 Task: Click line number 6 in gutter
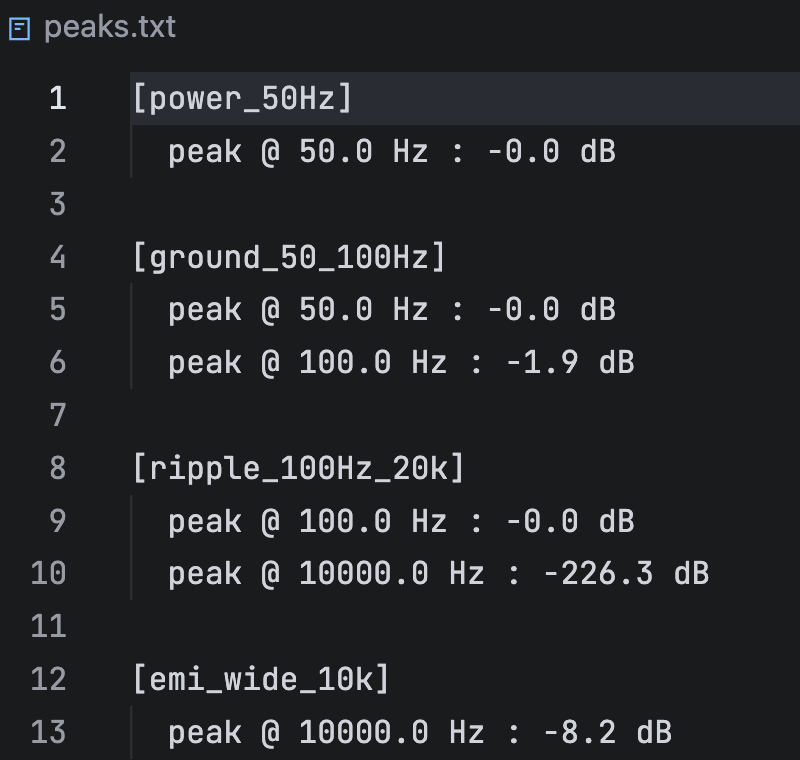pos(58,362)
